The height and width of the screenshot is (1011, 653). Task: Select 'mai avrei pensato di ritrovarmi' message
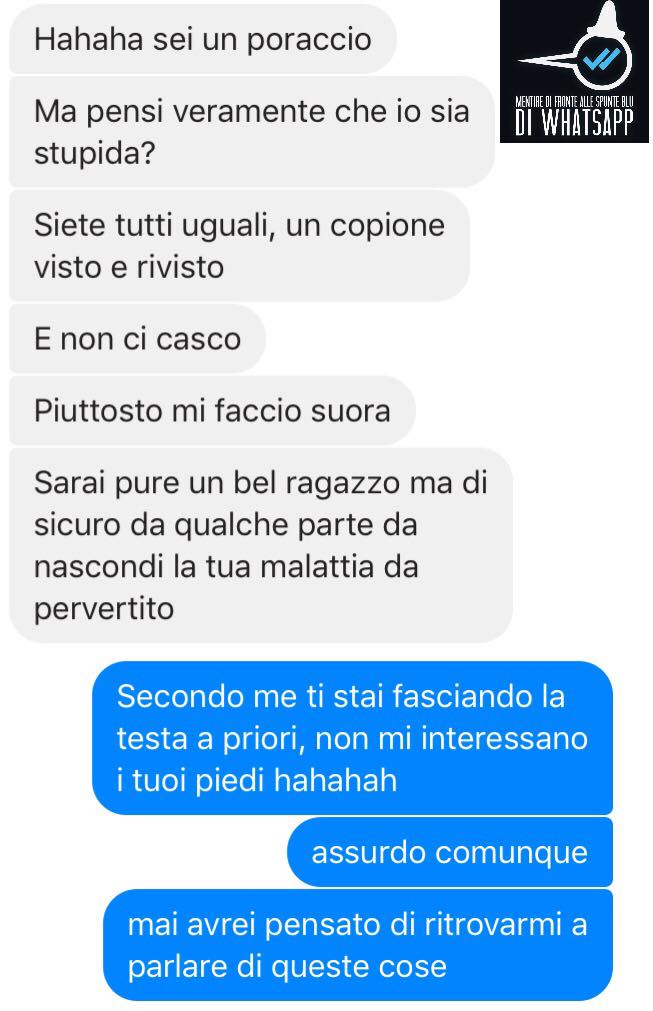click(358, 945)
